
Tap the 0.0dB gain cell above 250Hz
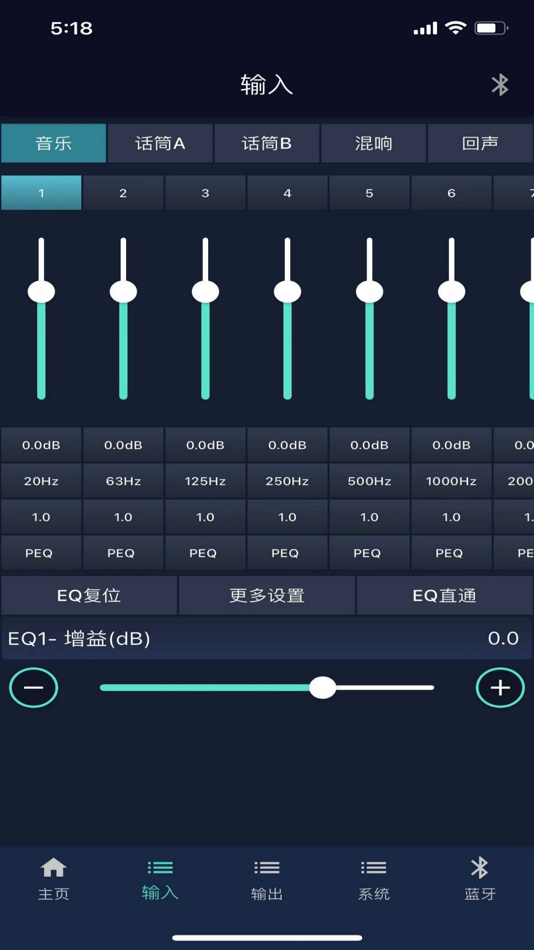point(287,445)
